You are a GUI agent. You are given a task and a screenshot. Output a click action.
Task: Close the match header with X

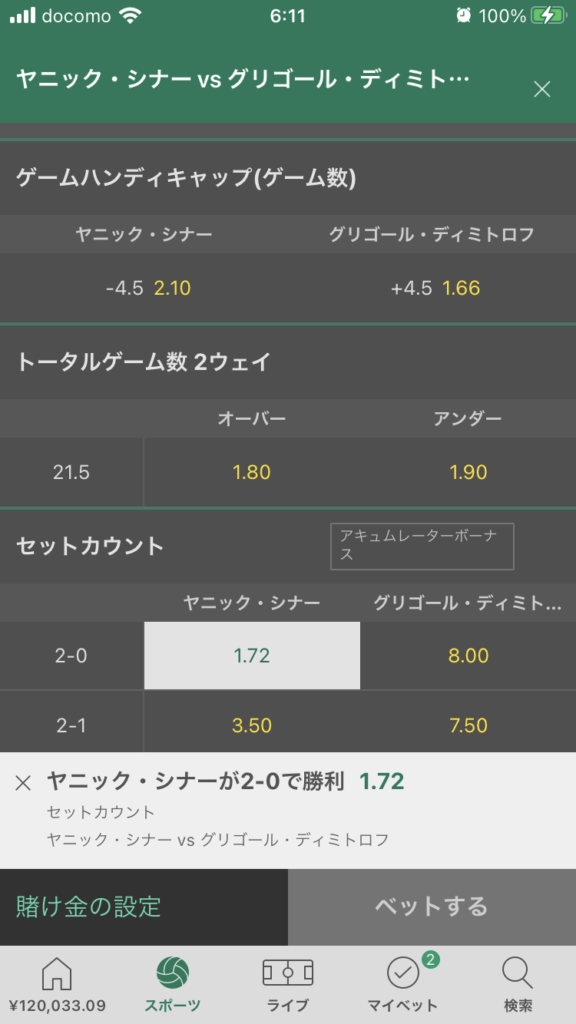pos(542,89)
